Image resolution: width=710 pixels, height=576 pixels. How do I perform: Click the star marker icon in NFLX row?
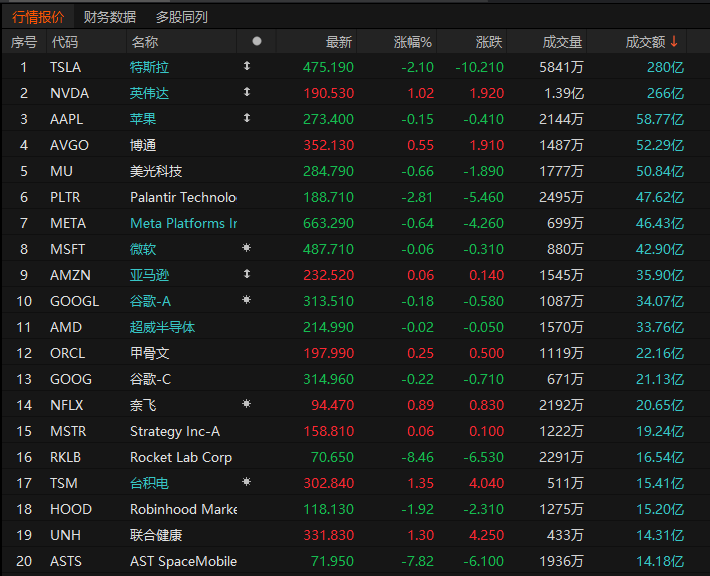(246, 403)
